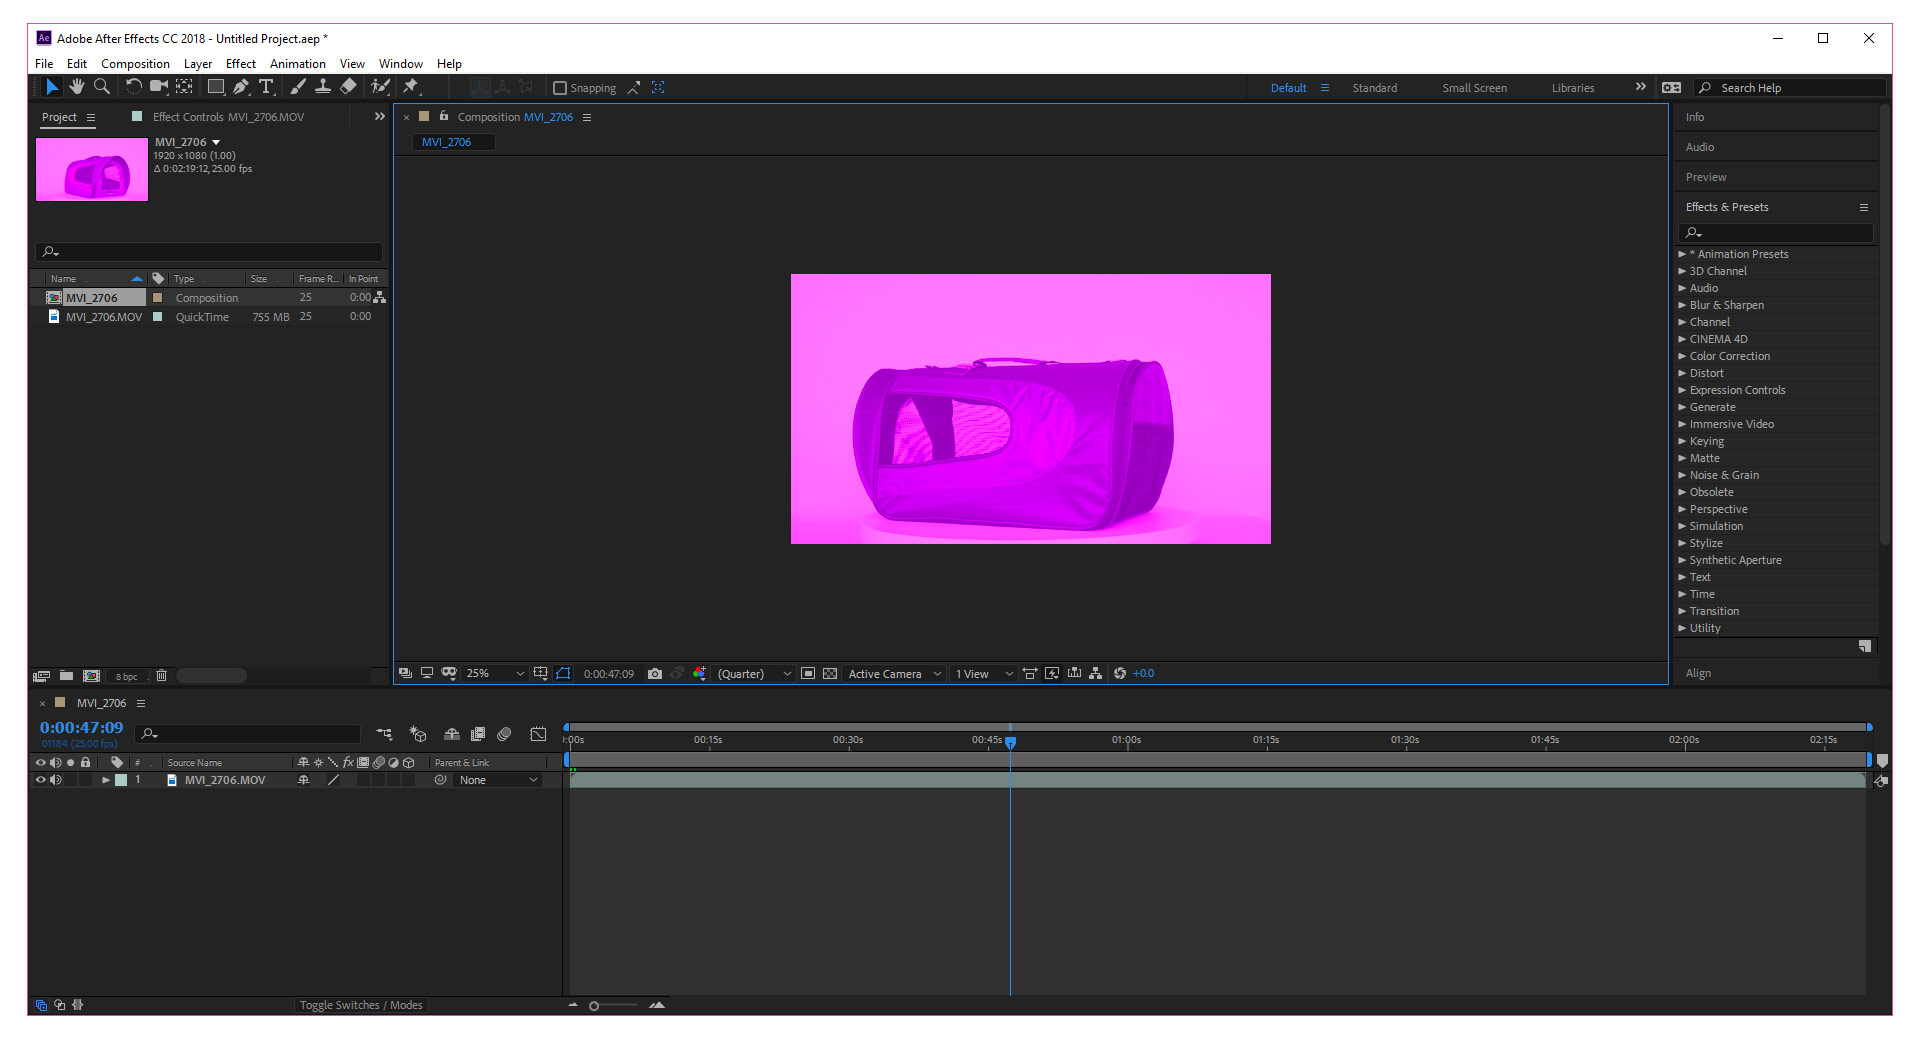
Task: Click the Take Snapshot camera icon
Action: pos(655,674)
